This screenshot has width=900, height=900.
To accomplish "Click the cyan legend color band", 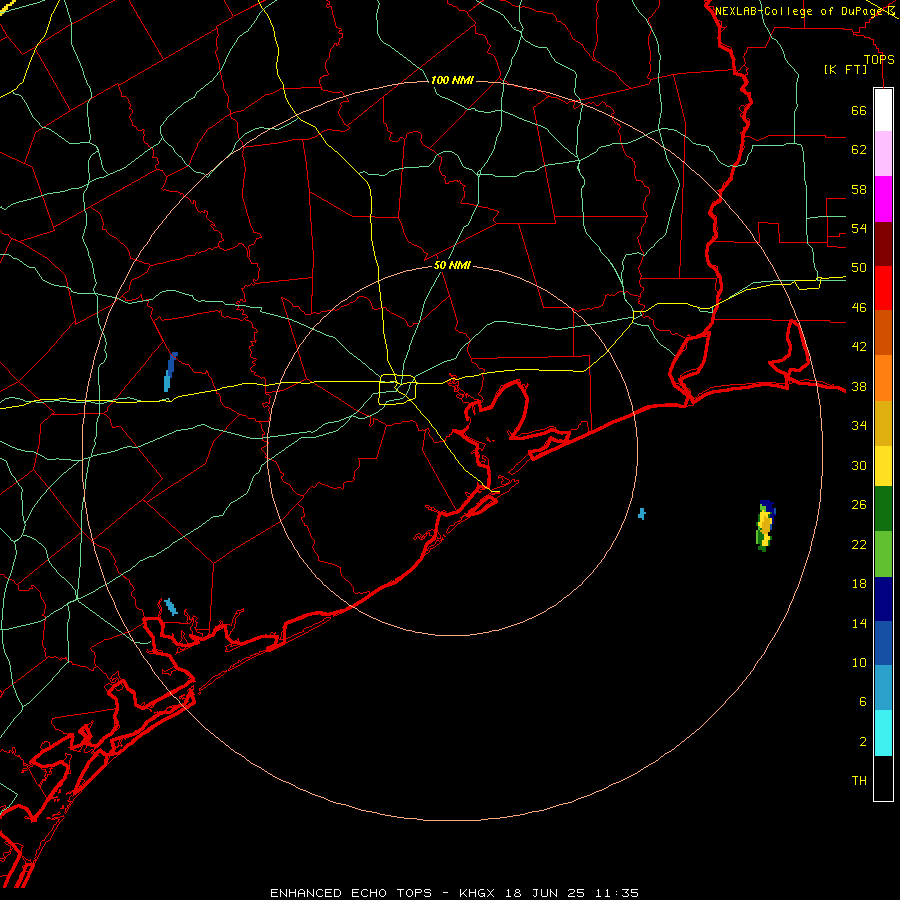I will pos(883,733).
